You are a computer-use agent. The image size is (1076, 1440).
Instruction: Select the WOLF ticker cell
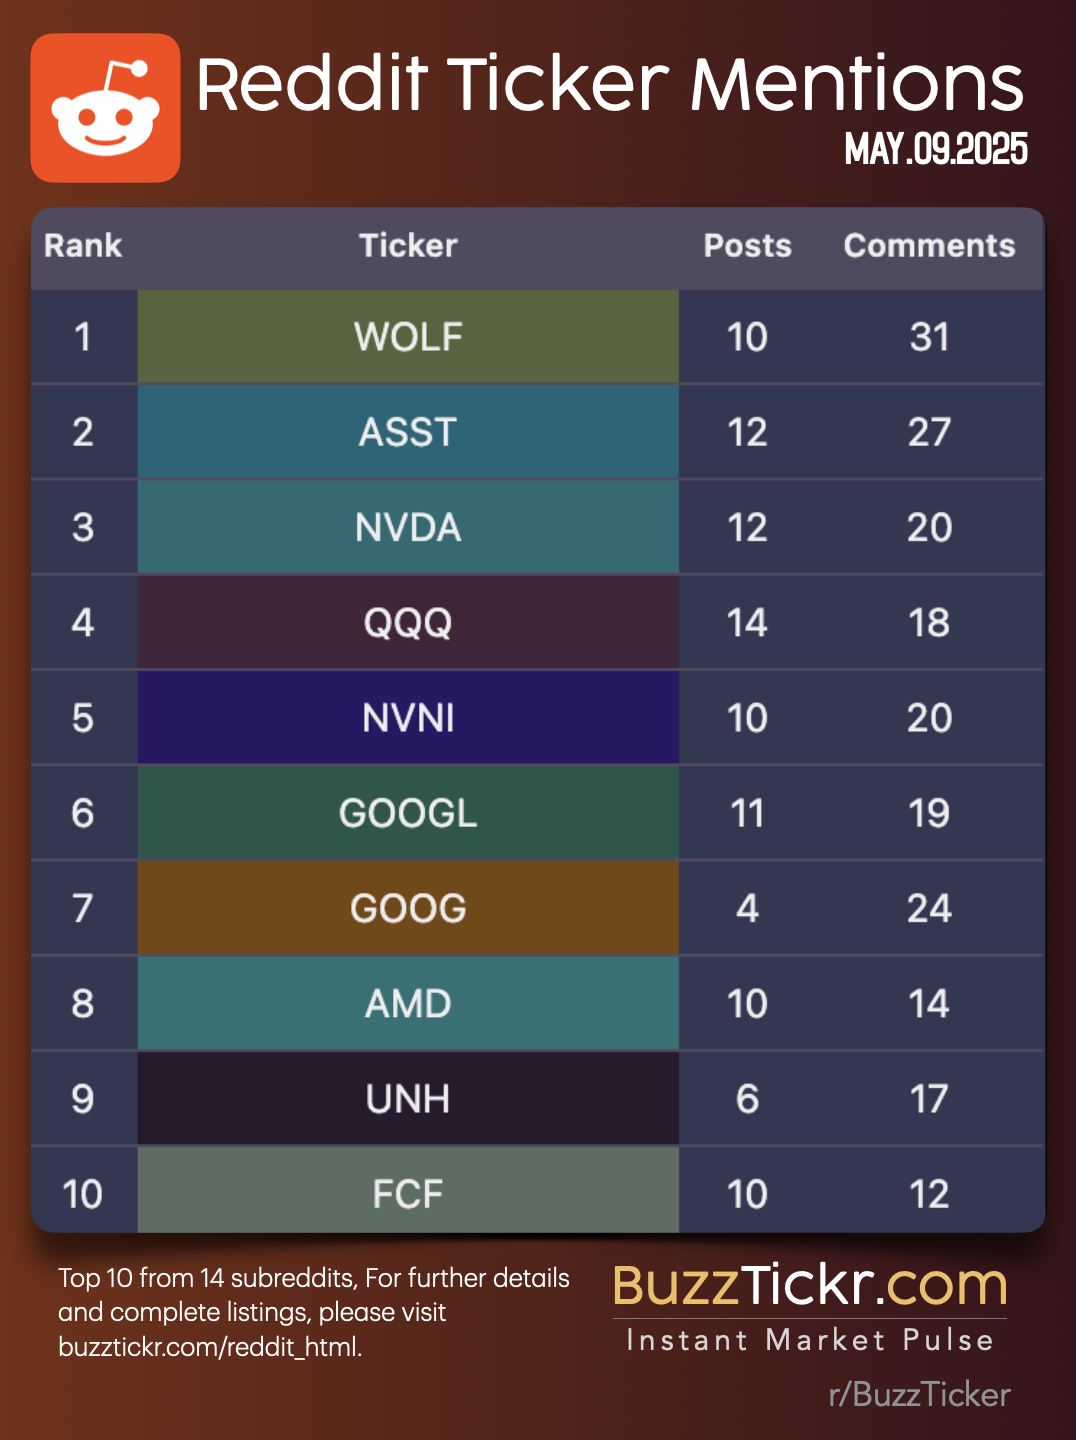pyautogui.click(x=408, y=337)
